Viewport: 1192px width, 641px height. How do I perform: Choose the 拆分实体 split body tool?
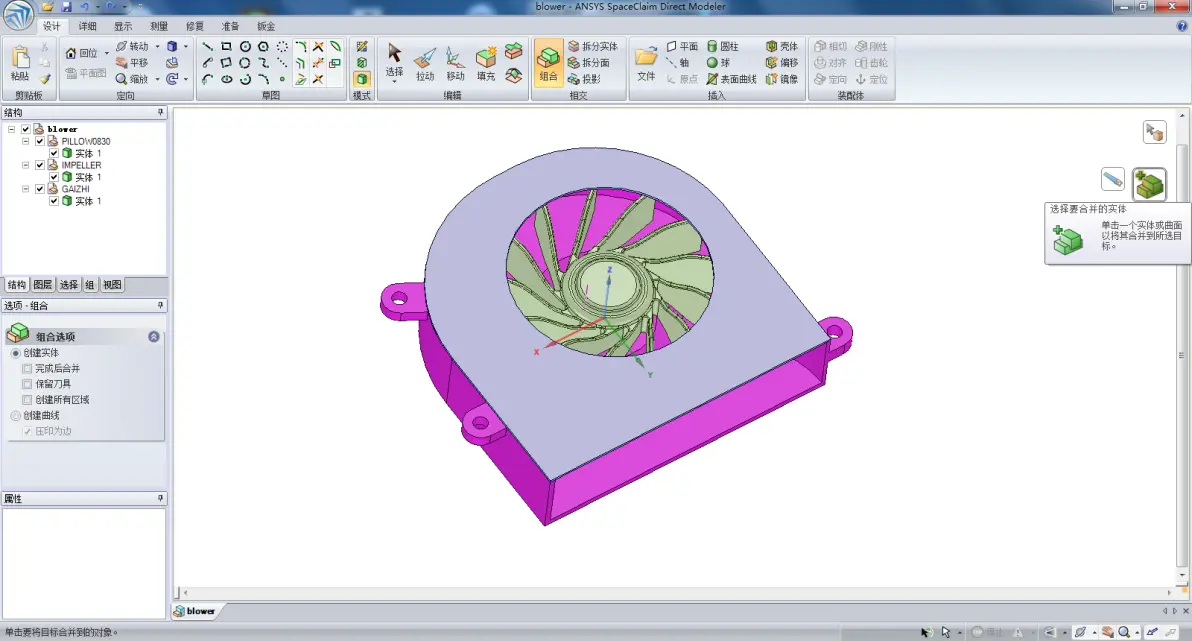click(x=592, y=46)
